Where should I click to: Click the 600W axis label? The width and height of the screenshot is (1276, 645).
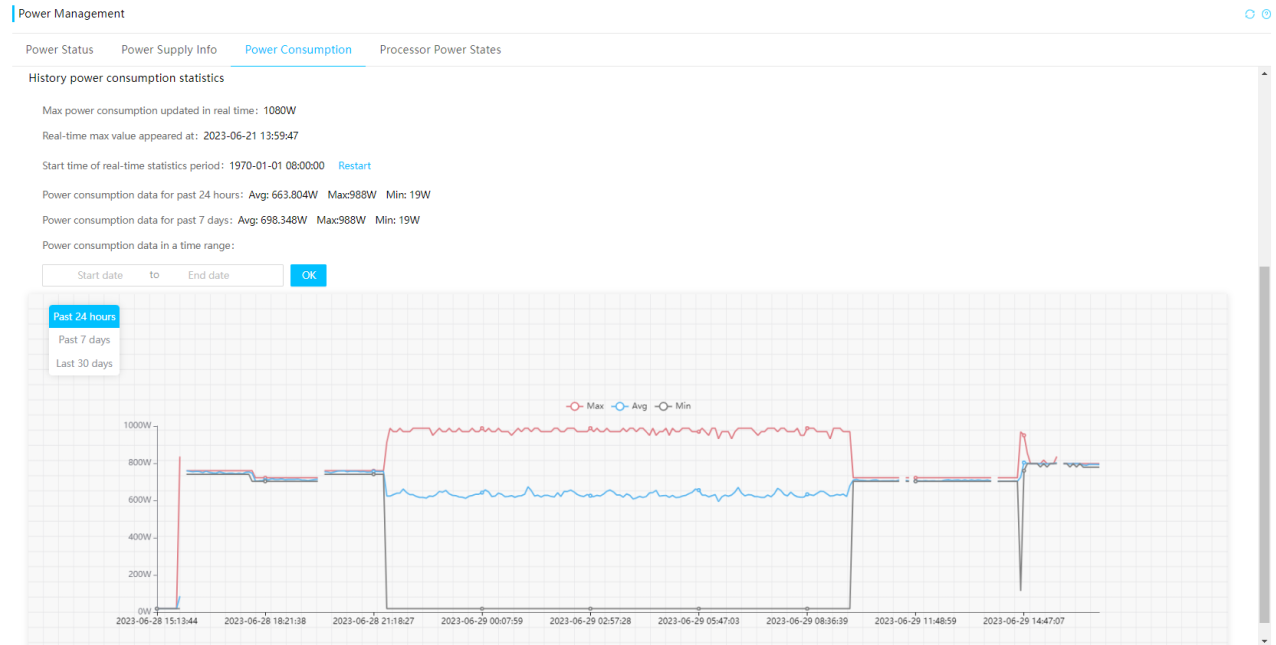tap(139, 500)
